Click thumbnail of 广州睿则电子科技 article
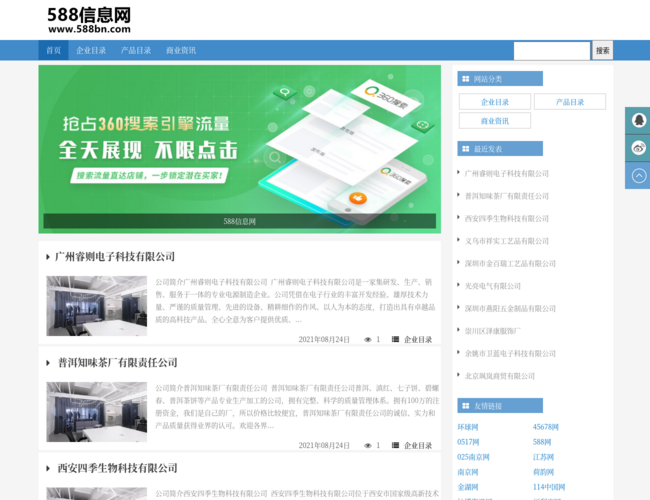The width and height of the screenshot is (650, 500). [97, 306]
